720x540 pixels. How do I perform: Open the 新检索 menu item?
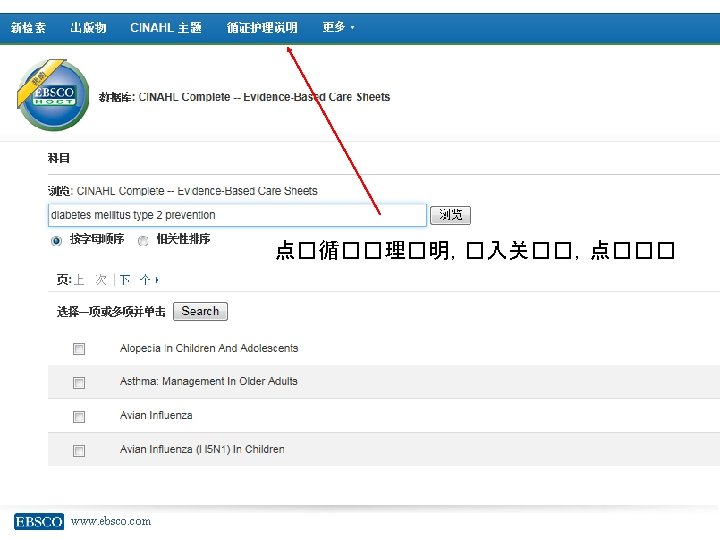(x=28, y=28)
